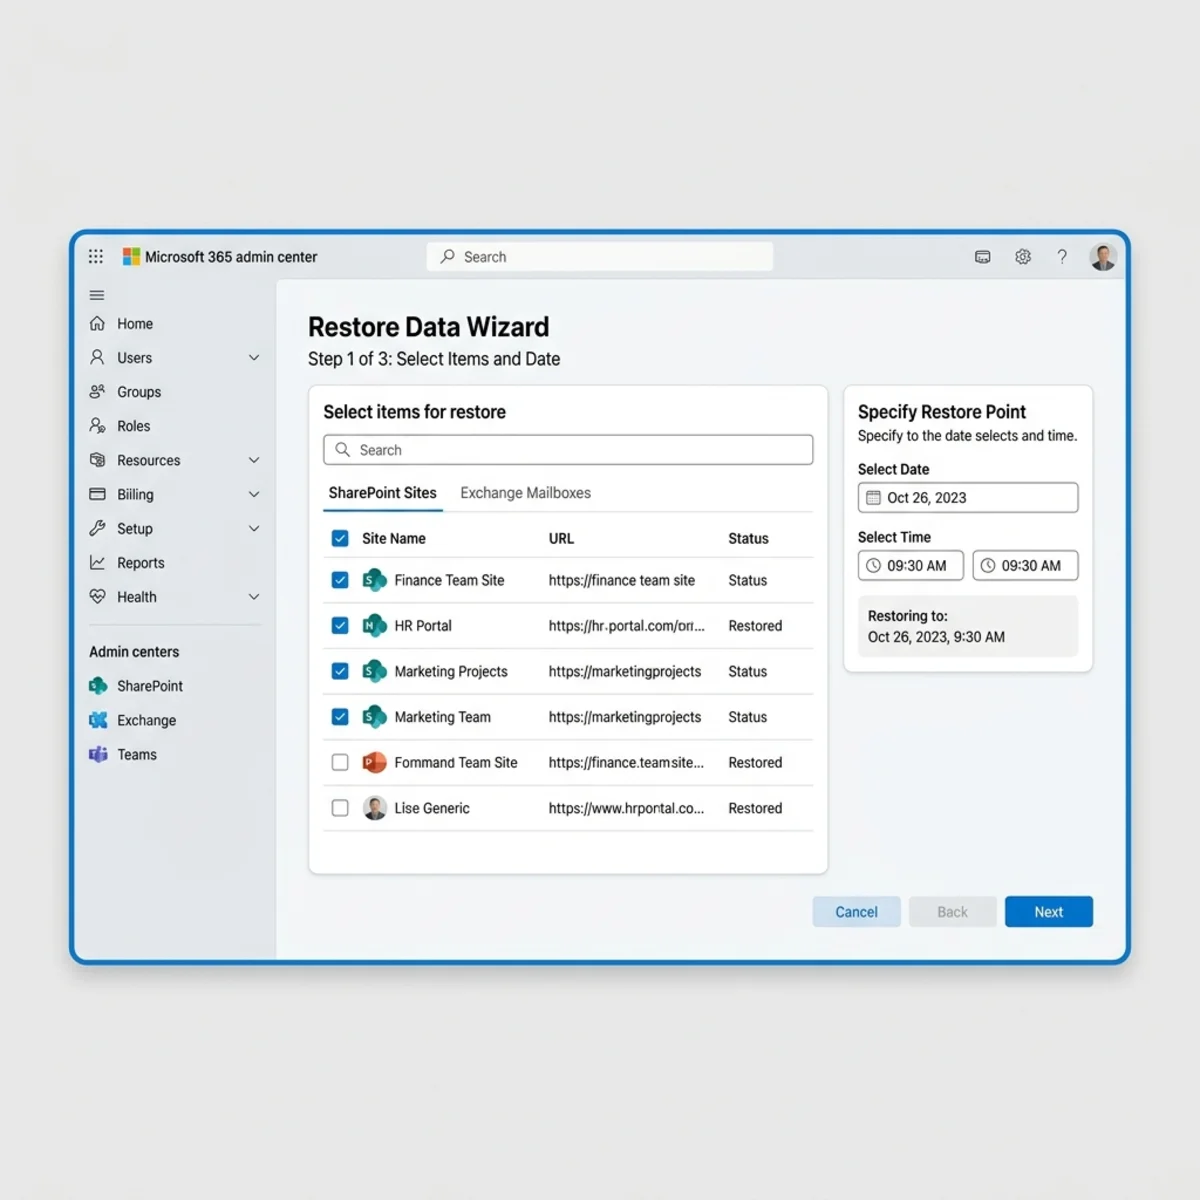Click Restored status for Lise Generic
The width and height of the screenshot is (1200, 1200).
click(x=755, y=808)
